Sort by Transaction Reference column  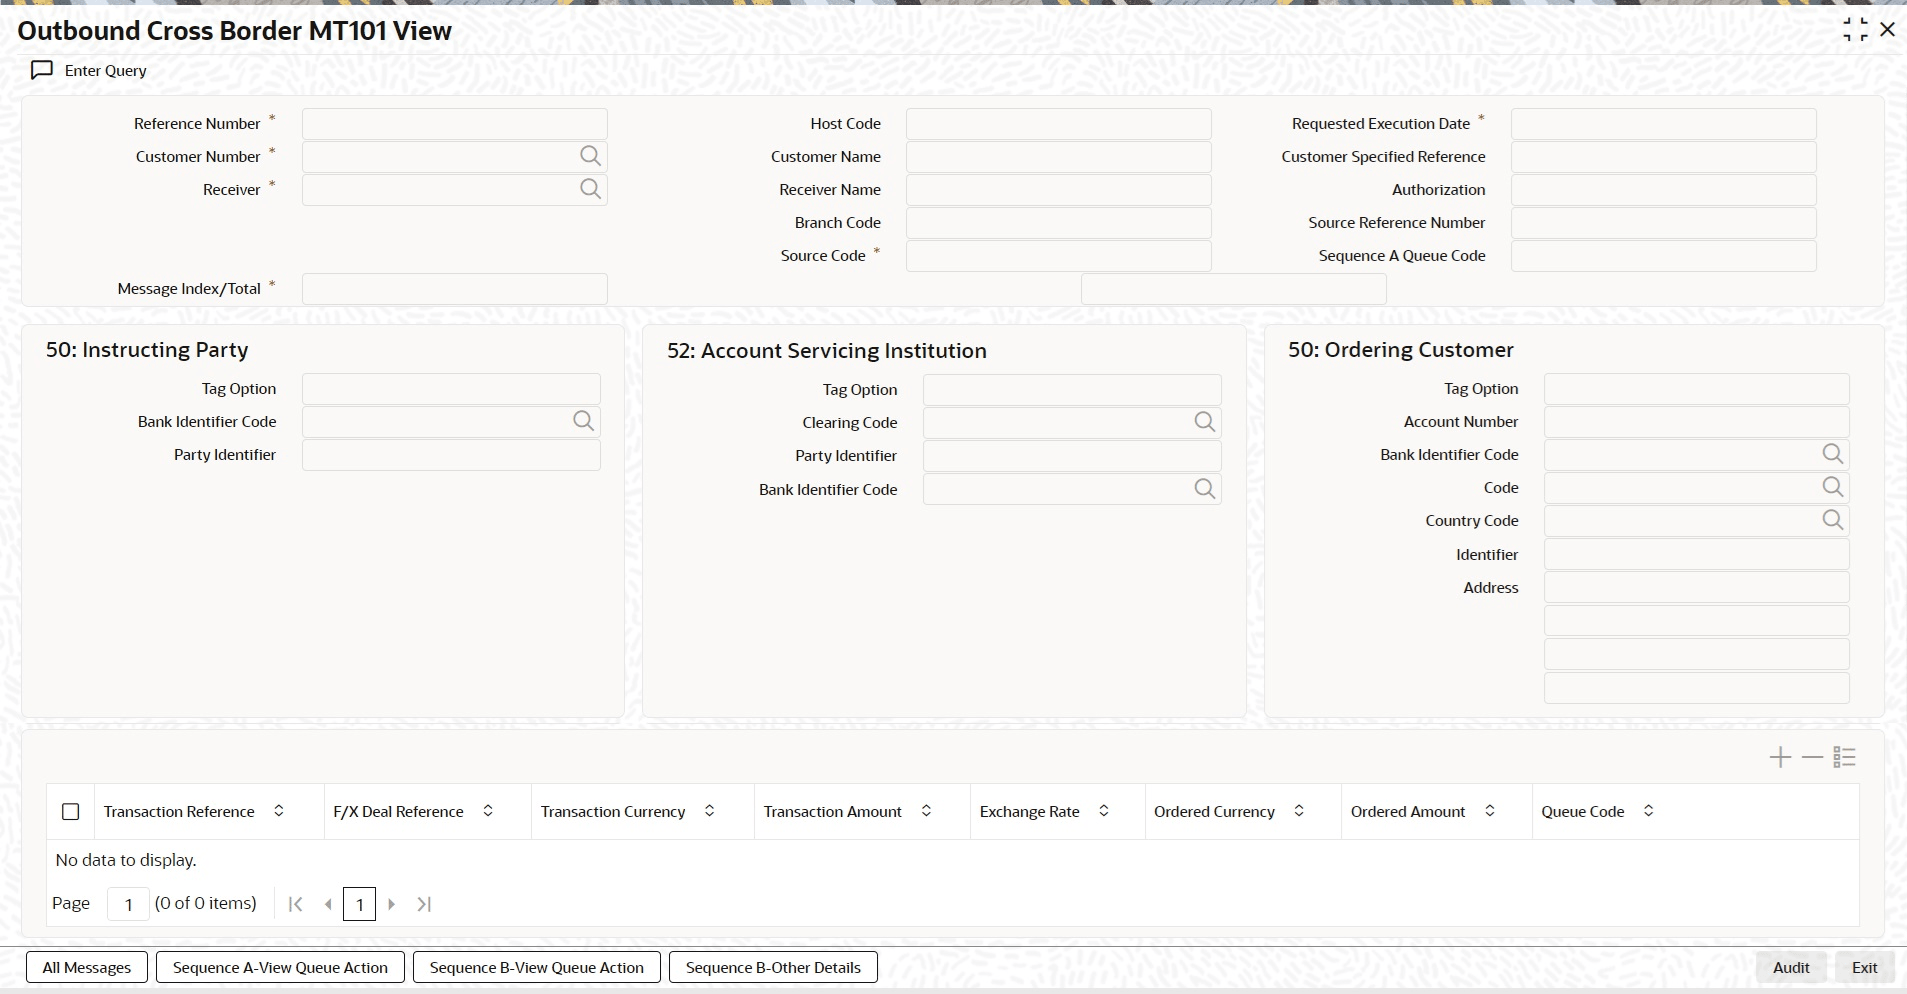click(x=279, y=811)
